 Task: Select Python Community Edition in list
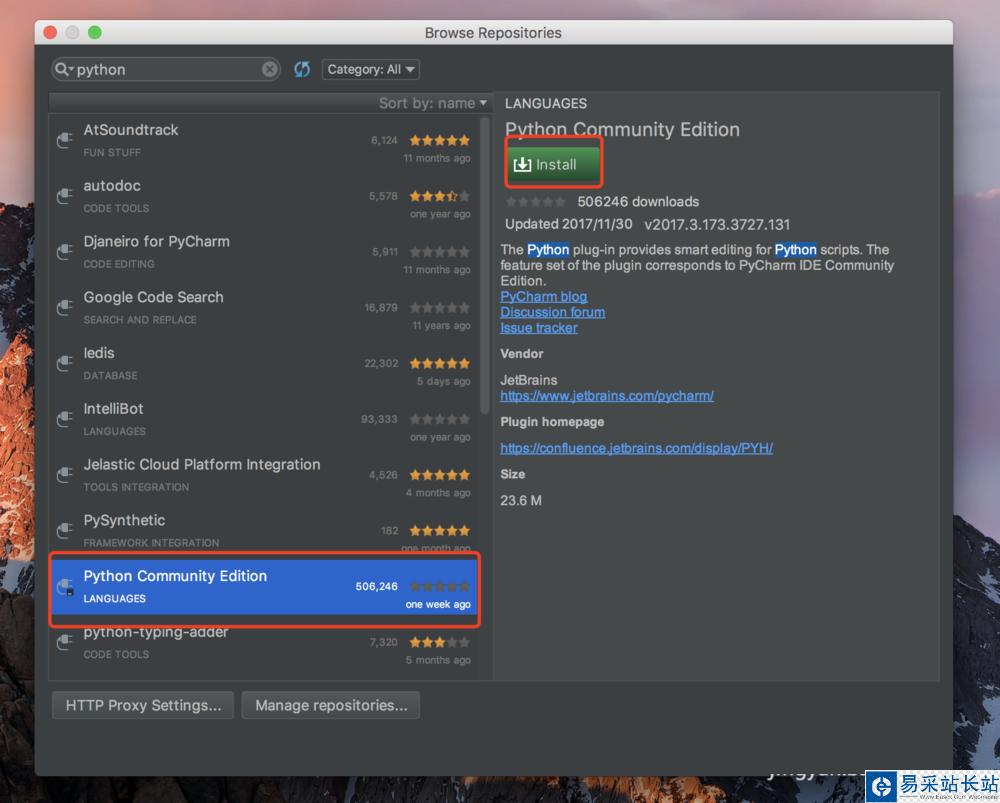(264, 587)
